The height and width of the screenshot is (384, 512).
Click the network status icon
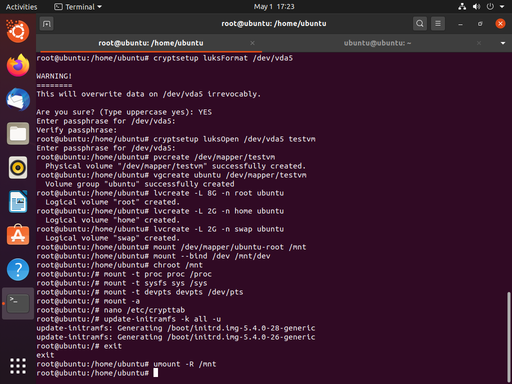click(x=462, y=7)
